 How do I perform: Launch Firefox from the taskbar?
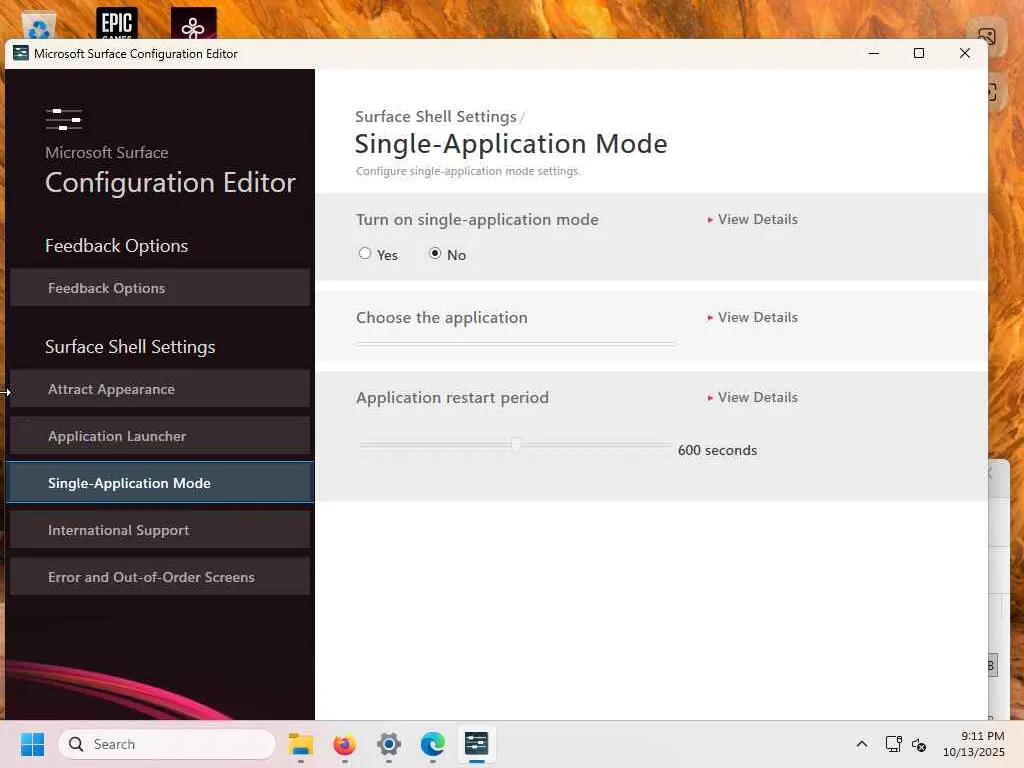pyautogui.click(x=345, y=744)
